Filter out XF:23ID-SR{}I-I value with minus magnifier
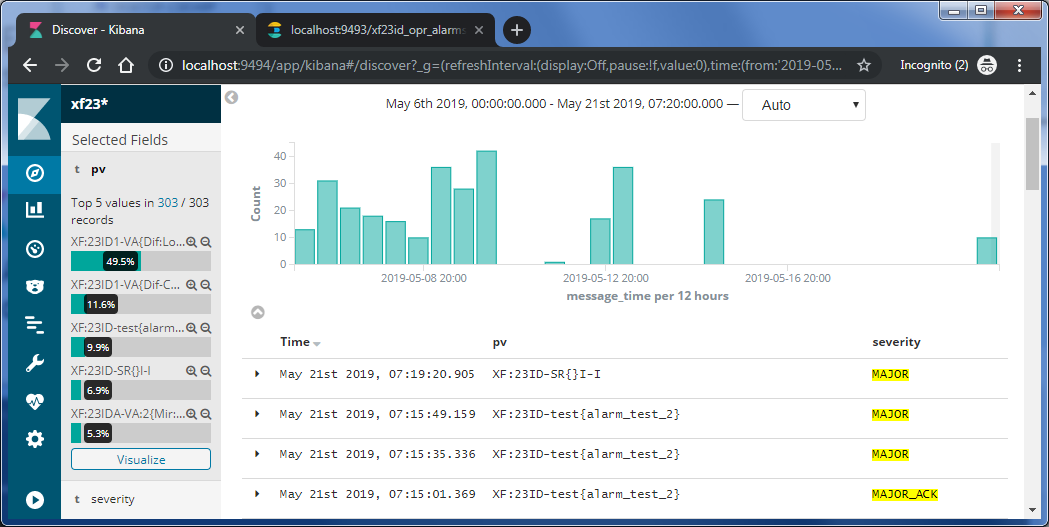 (x=205, y=371)
